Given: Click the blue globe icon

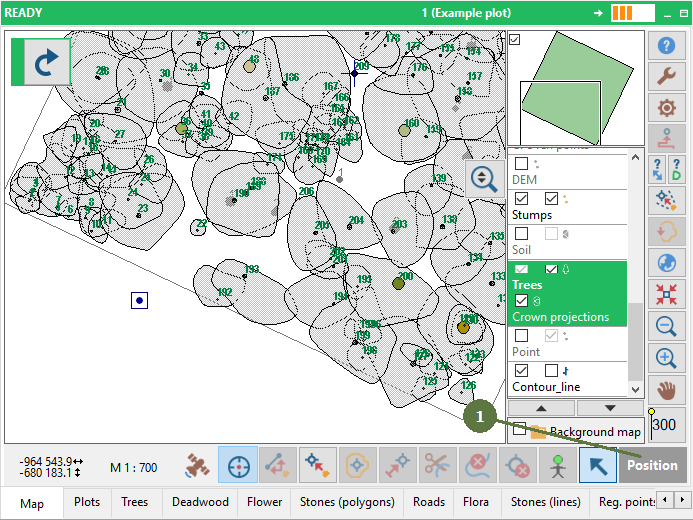Looking at the screenshot, I should click(666, 263).
